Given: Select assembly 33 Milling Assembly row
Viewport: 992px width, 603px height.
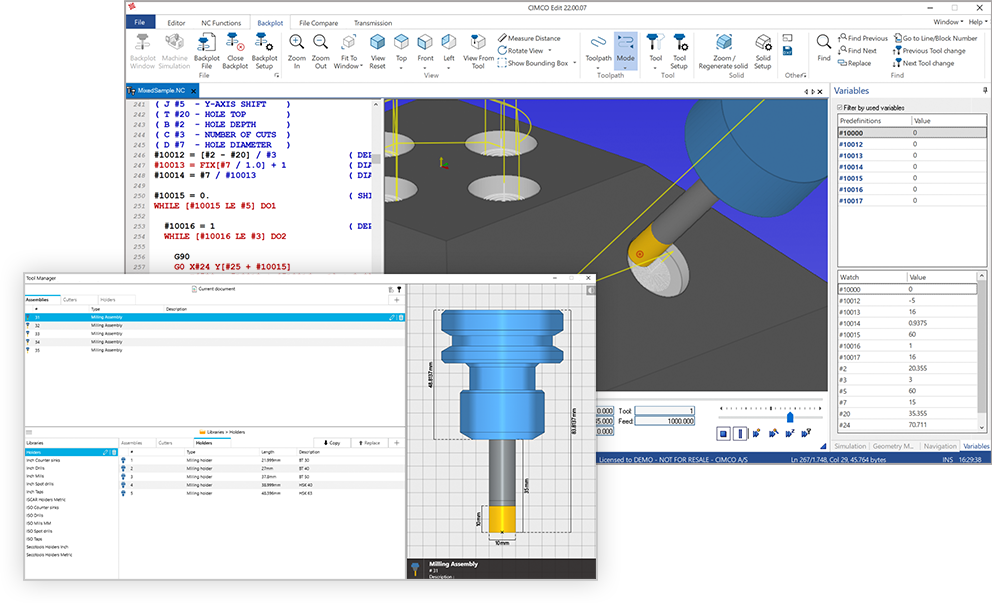Looking at the screenshot, I should click(x=214, y=333).
